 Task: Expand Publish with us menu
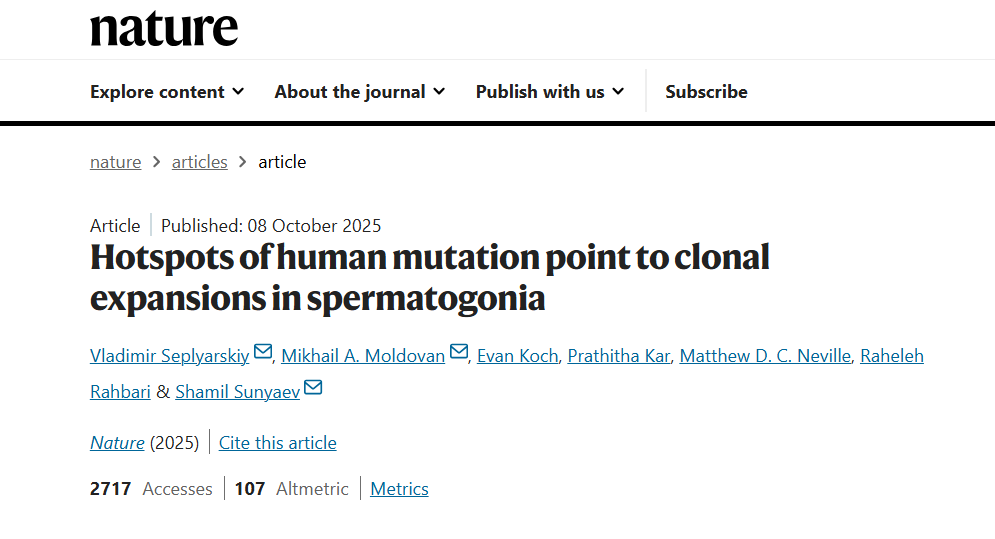550,92
